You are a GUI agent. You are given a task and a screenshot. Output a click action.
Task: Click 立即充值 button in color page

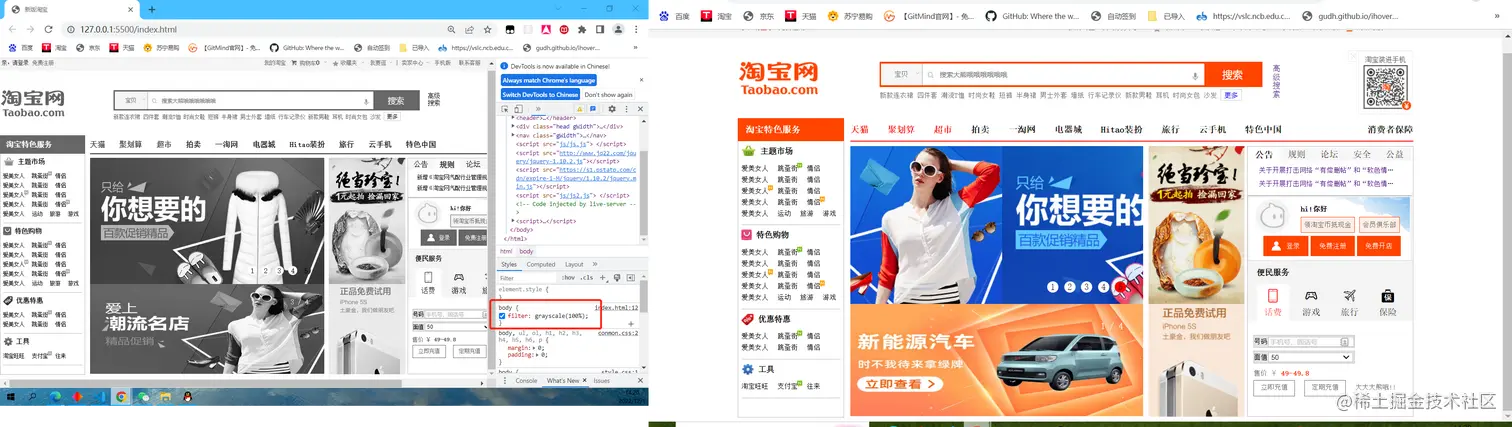1274,387
